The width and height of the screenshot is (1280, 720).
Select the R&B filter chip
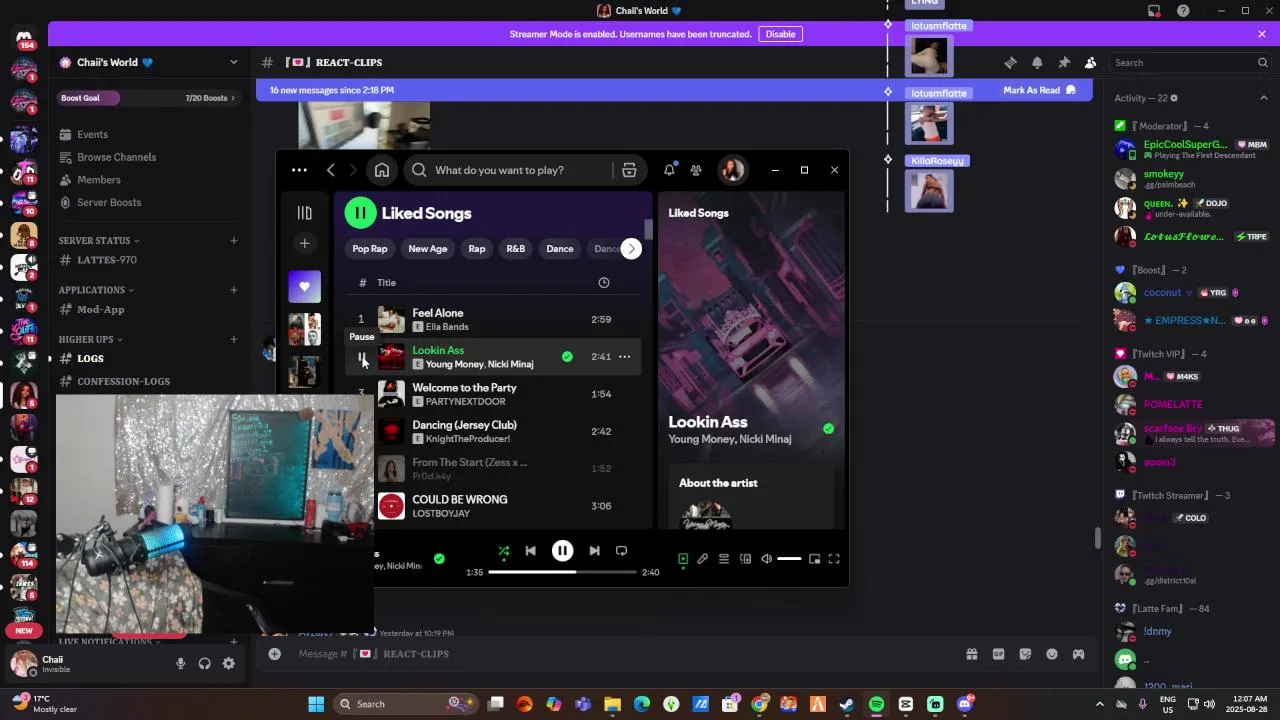[x=516, y=249]
